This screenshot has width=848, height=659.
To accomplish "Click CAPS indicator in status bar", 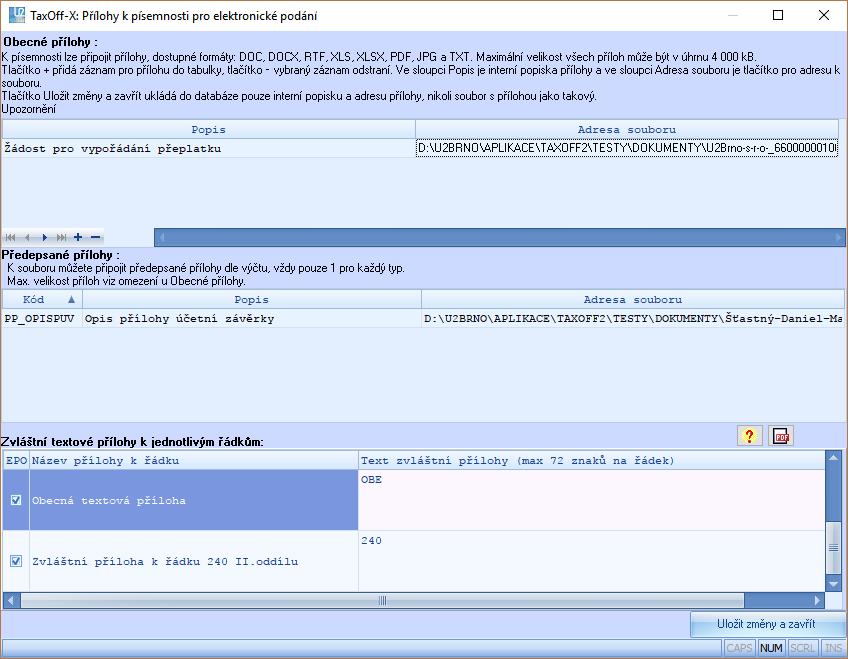I will coord(739,648).
